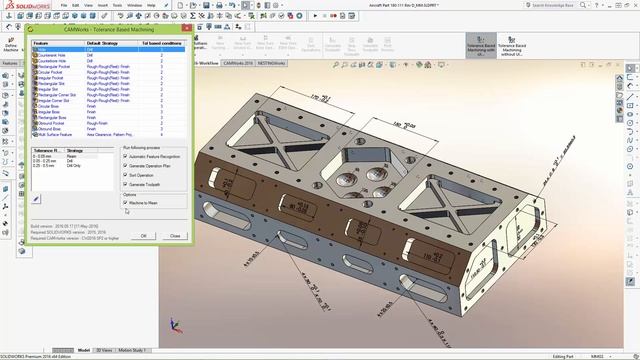Click the Sigma equations icon in the toolbar
Image resolution: width=640 pixels, height=360 pixels.
point(193,16)
